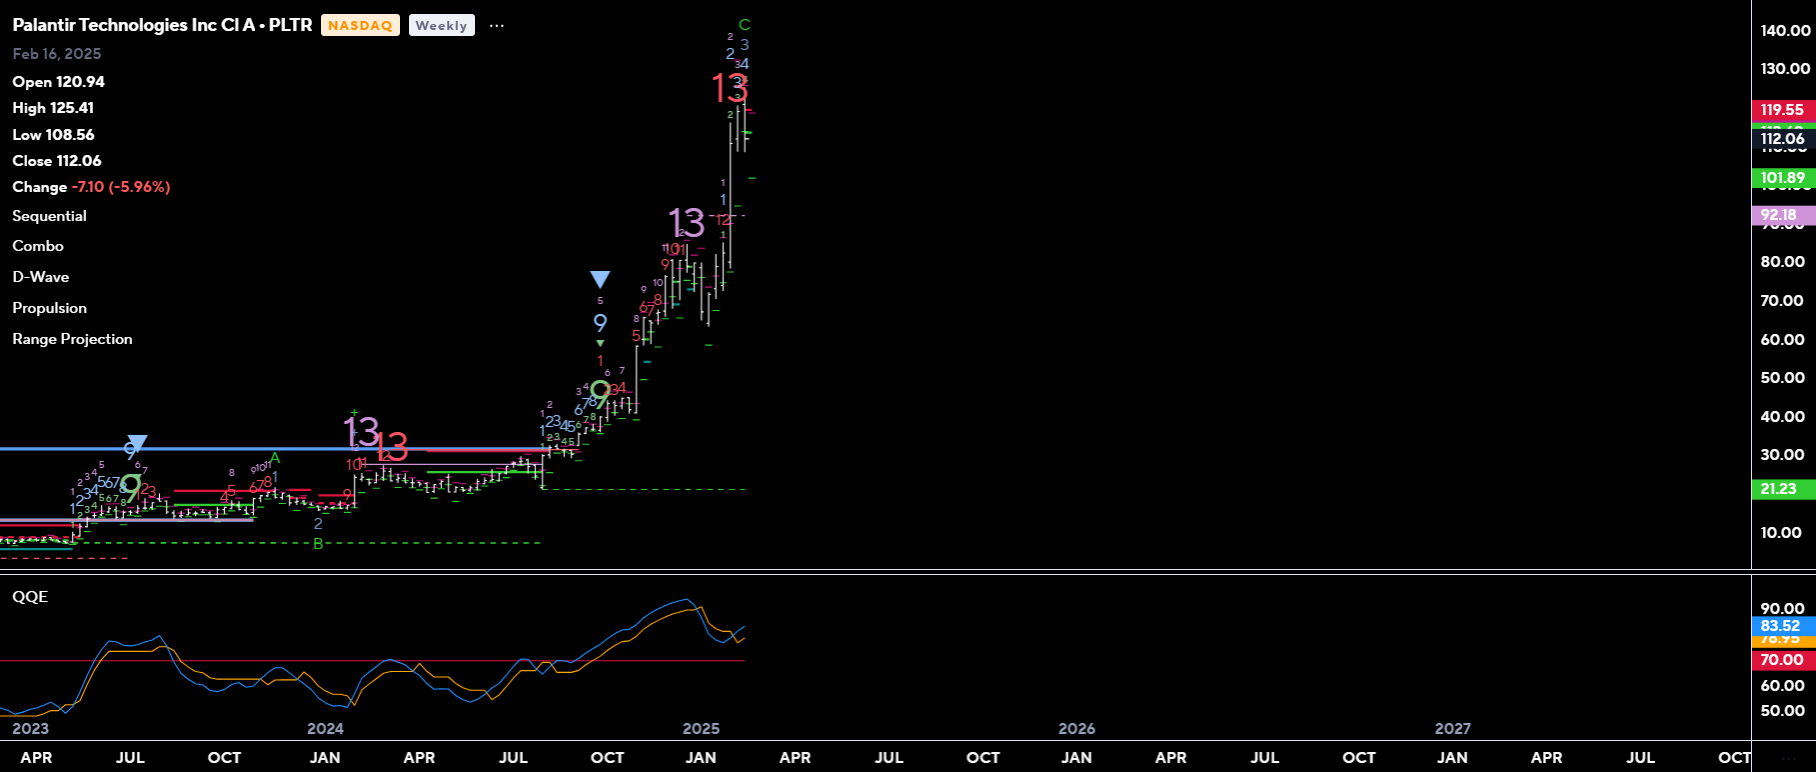Click the Palantir Technologies PLTR symbol title
Screen dimensions: 1816x772
pyautogui.click(x=162, y=25)
